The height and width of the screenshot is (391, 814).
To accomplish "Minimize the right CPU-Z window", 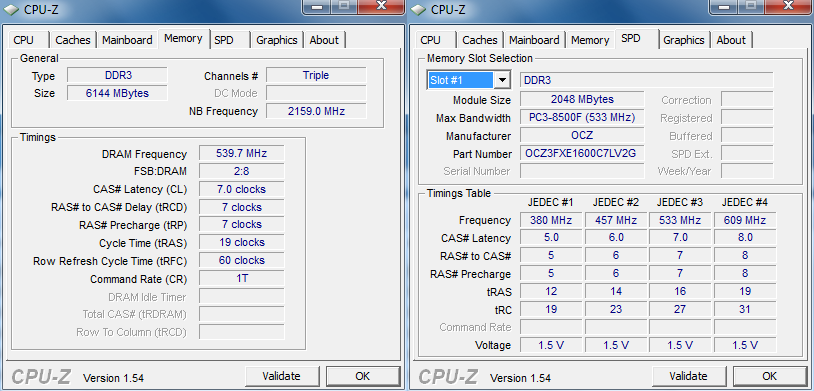I will (x=725, y=6).
